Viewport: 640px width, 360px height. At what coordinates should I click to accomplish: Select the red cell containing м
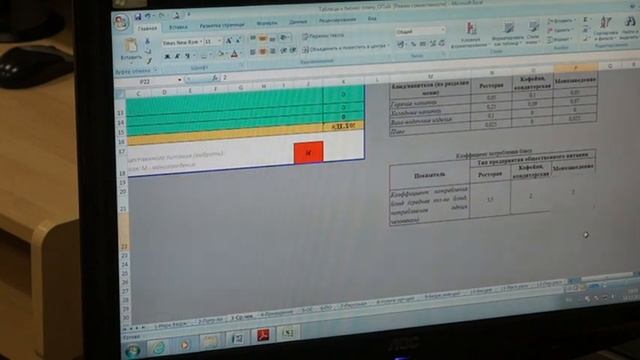[308, 153]
